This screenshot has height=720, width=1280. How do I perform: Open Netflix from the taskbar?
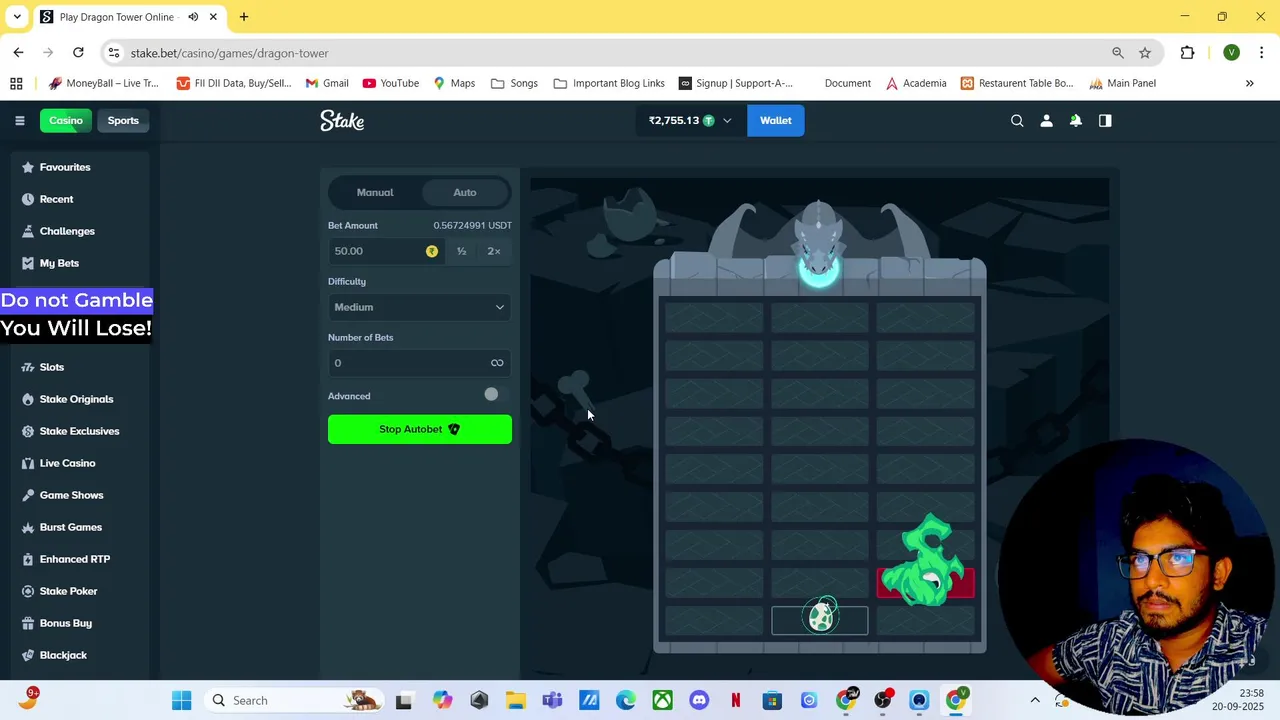(735, 700)
